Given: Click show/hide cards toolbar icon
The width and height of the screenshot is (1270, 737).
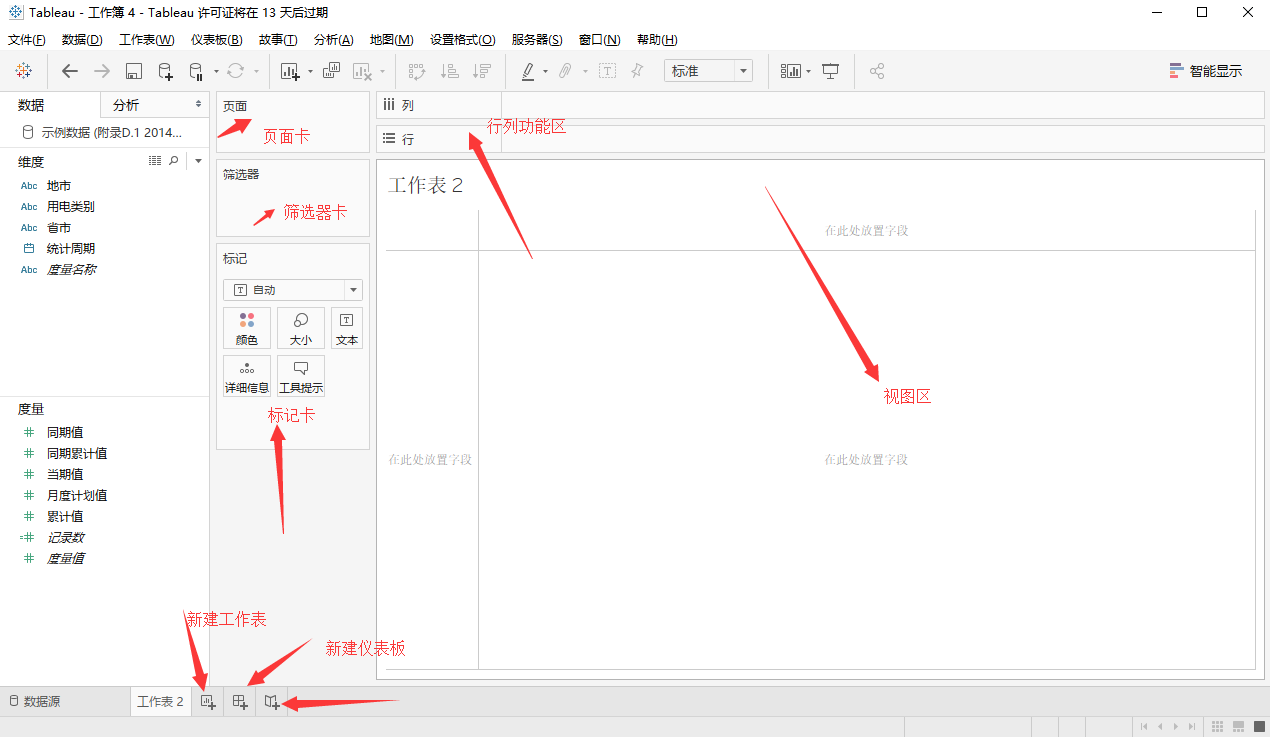Looking at the screenshot, I should 791,71.
